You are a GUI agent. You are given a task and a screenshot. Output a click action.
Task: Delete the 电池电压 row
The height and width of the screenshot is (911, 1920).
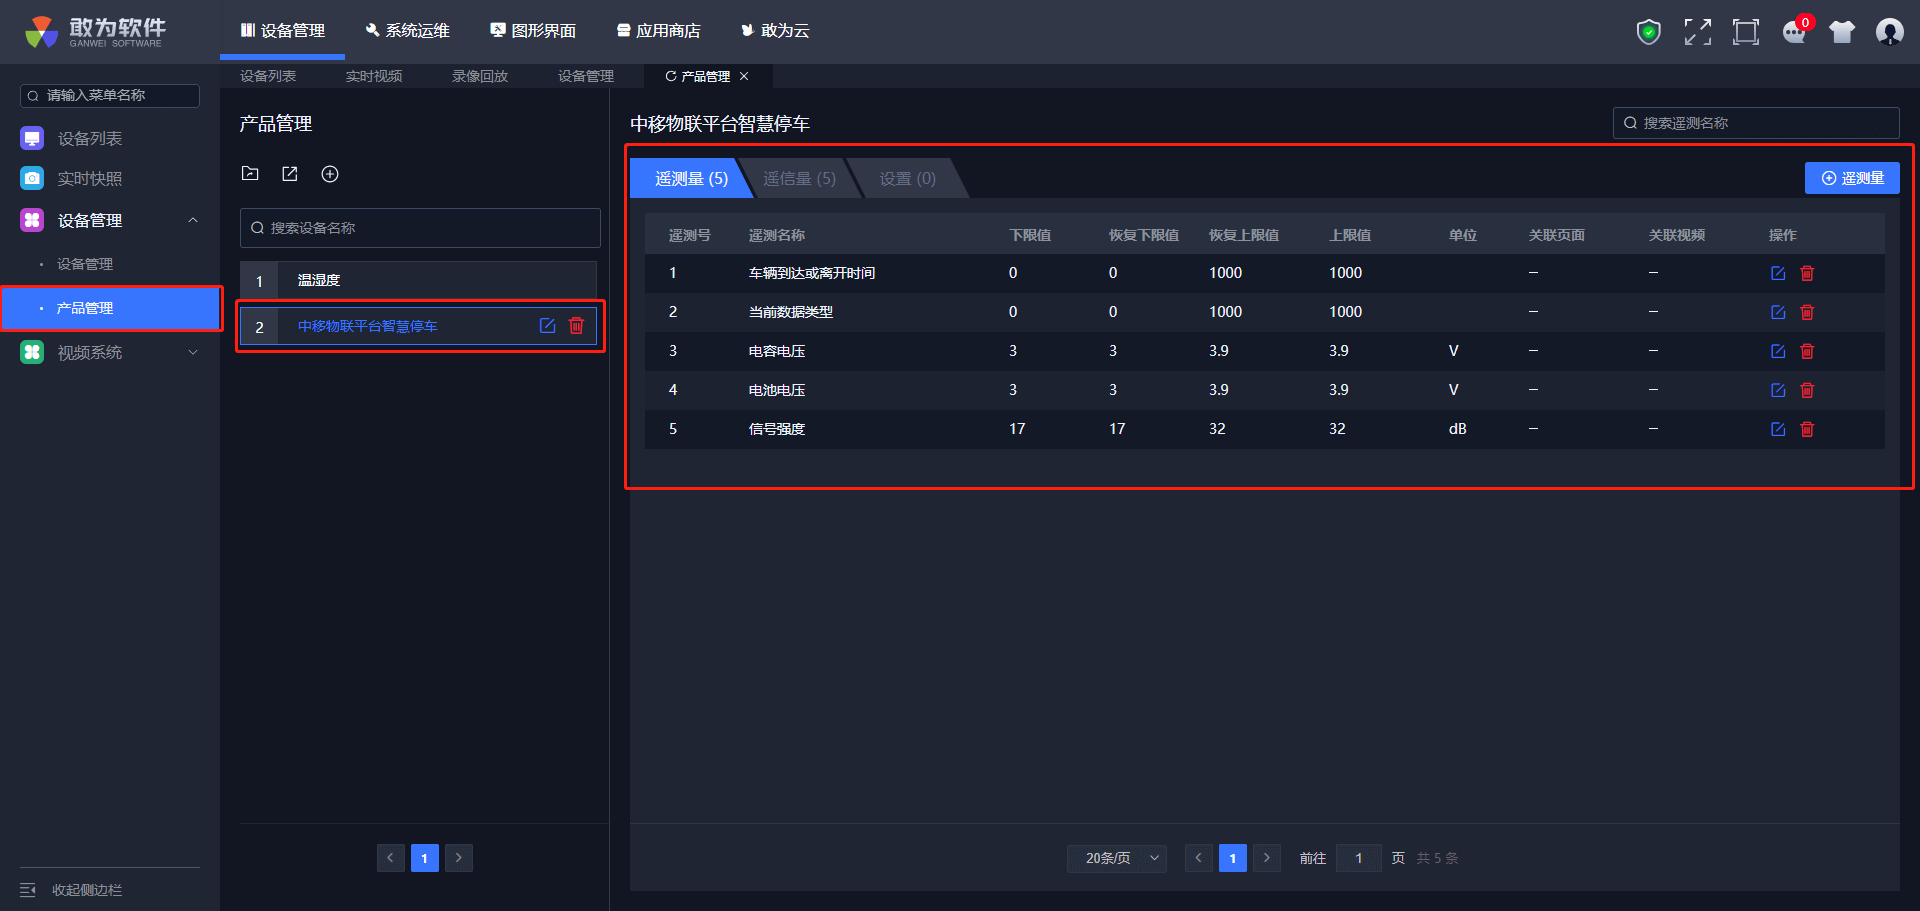1807,390
